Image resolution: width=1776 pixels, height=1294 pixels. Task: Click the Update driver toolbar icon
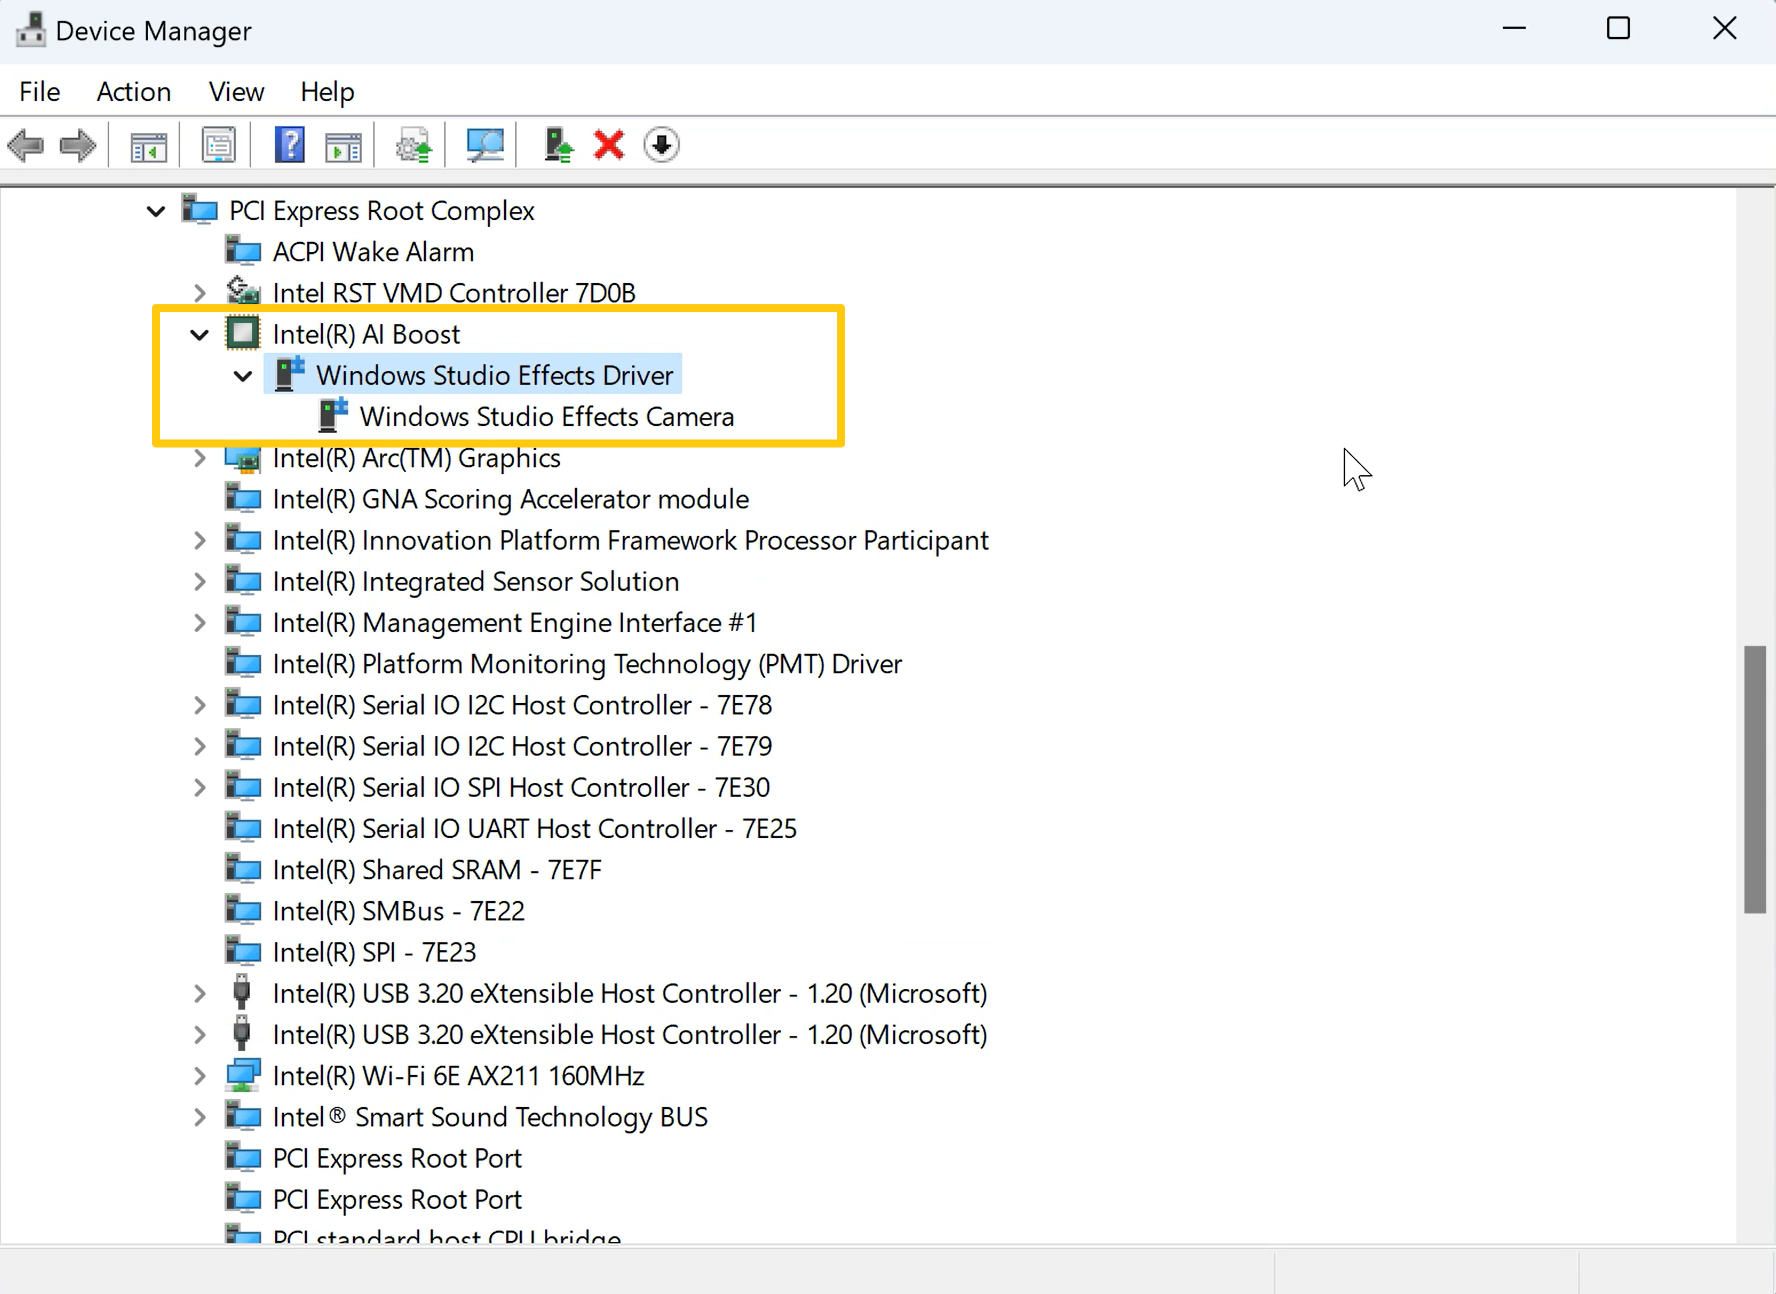coord(413,146)
